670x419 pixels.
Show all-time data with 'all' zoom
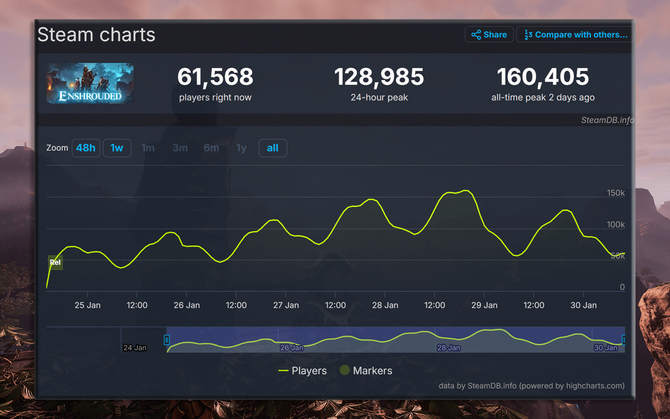(x=273, y=148)
